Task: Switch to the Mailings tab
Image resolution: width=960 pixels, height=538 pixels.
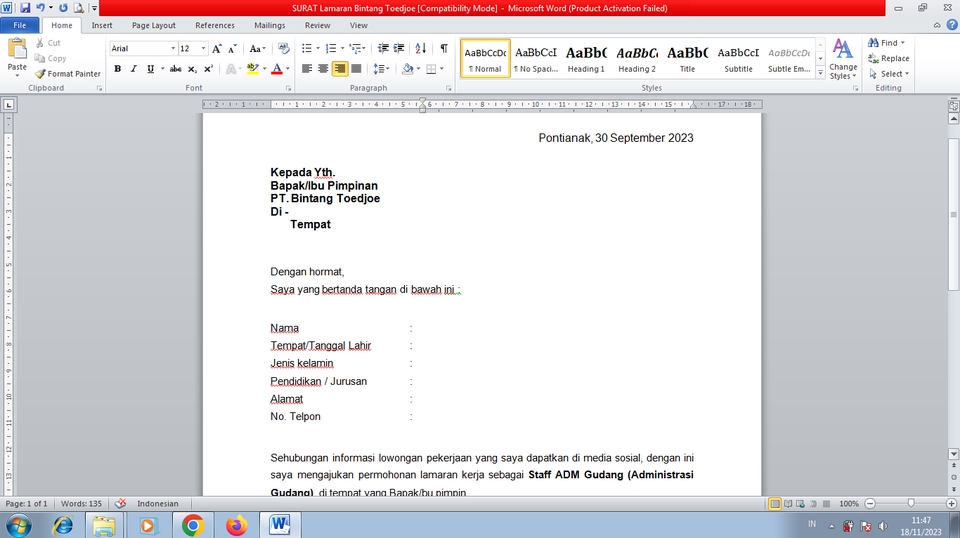Action: (x=269, y=25)
